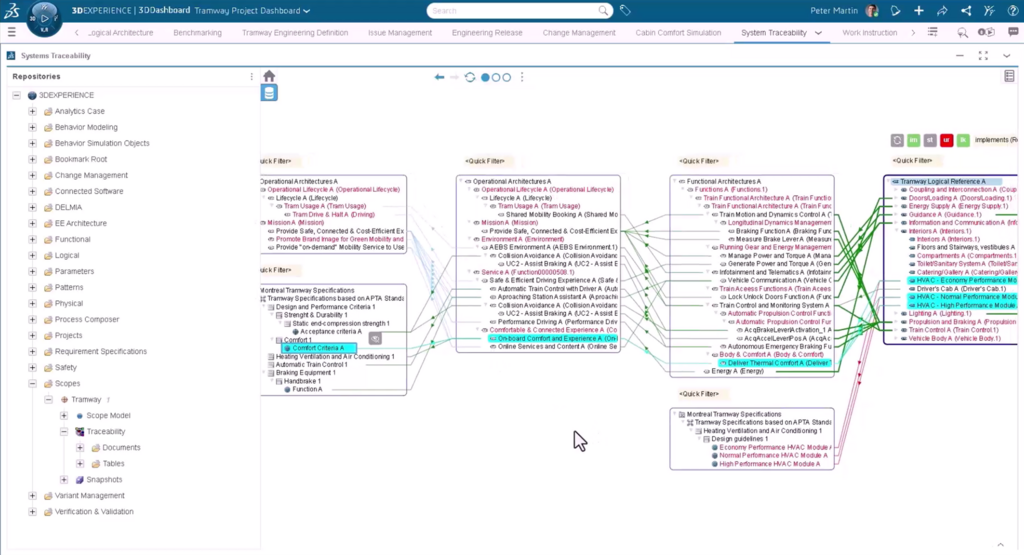Go back using the left arrow icon

(439, 77)
